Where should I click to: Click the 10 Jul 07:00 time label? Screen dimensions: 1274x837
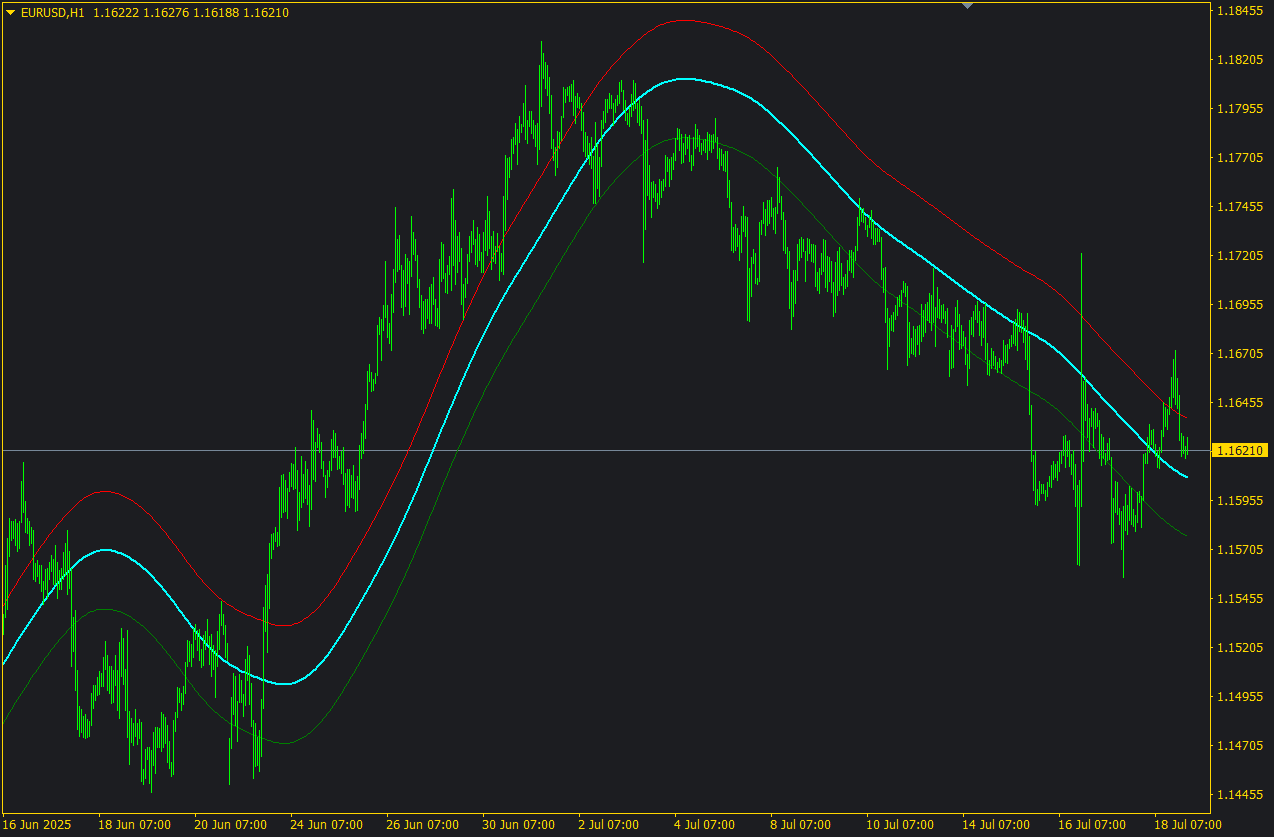pyautogui.click(x=900, y=825)
